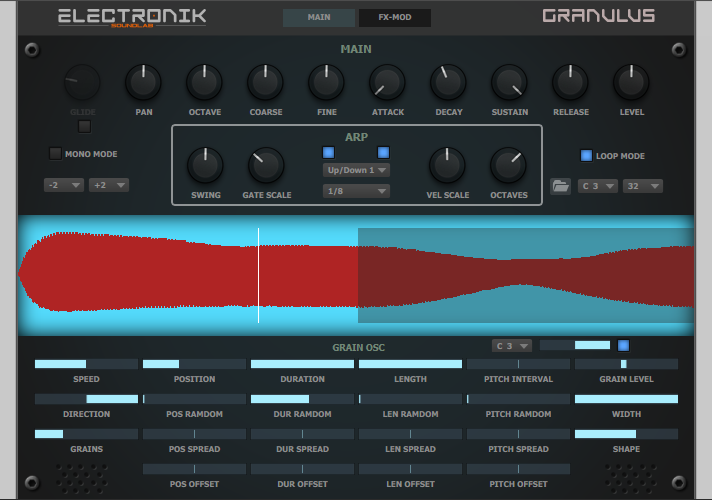Toggle the Mono Mode checkbox
This screenshot has width=712, height=500.
[x=55, y=153]
